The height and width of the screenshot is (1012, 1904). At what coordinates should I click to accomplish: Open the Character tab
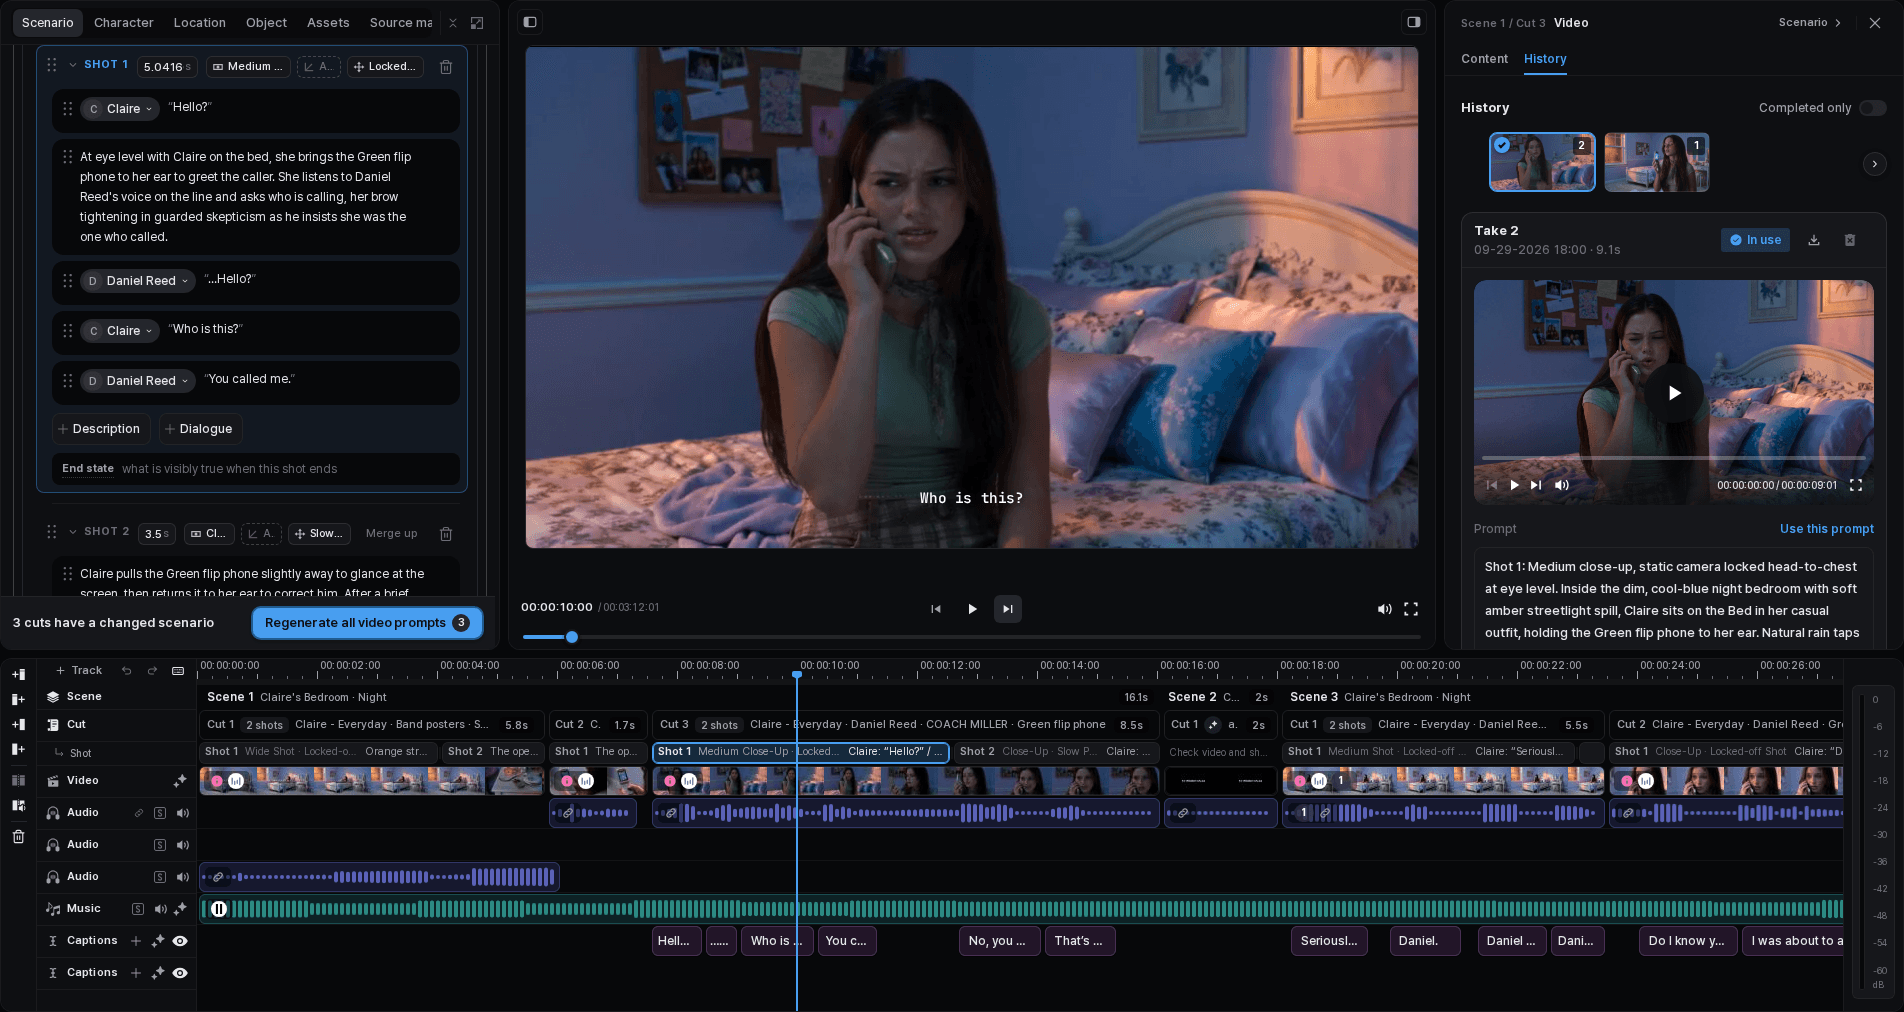124,23
